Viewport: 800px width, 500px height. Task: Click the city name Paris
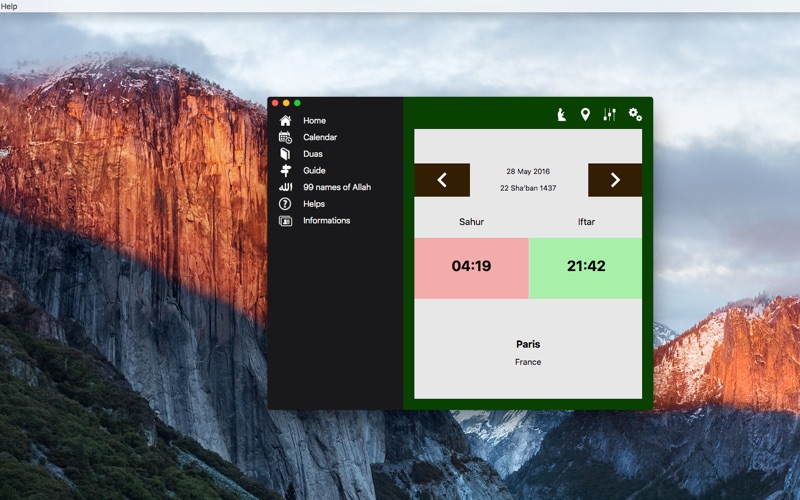528,344
